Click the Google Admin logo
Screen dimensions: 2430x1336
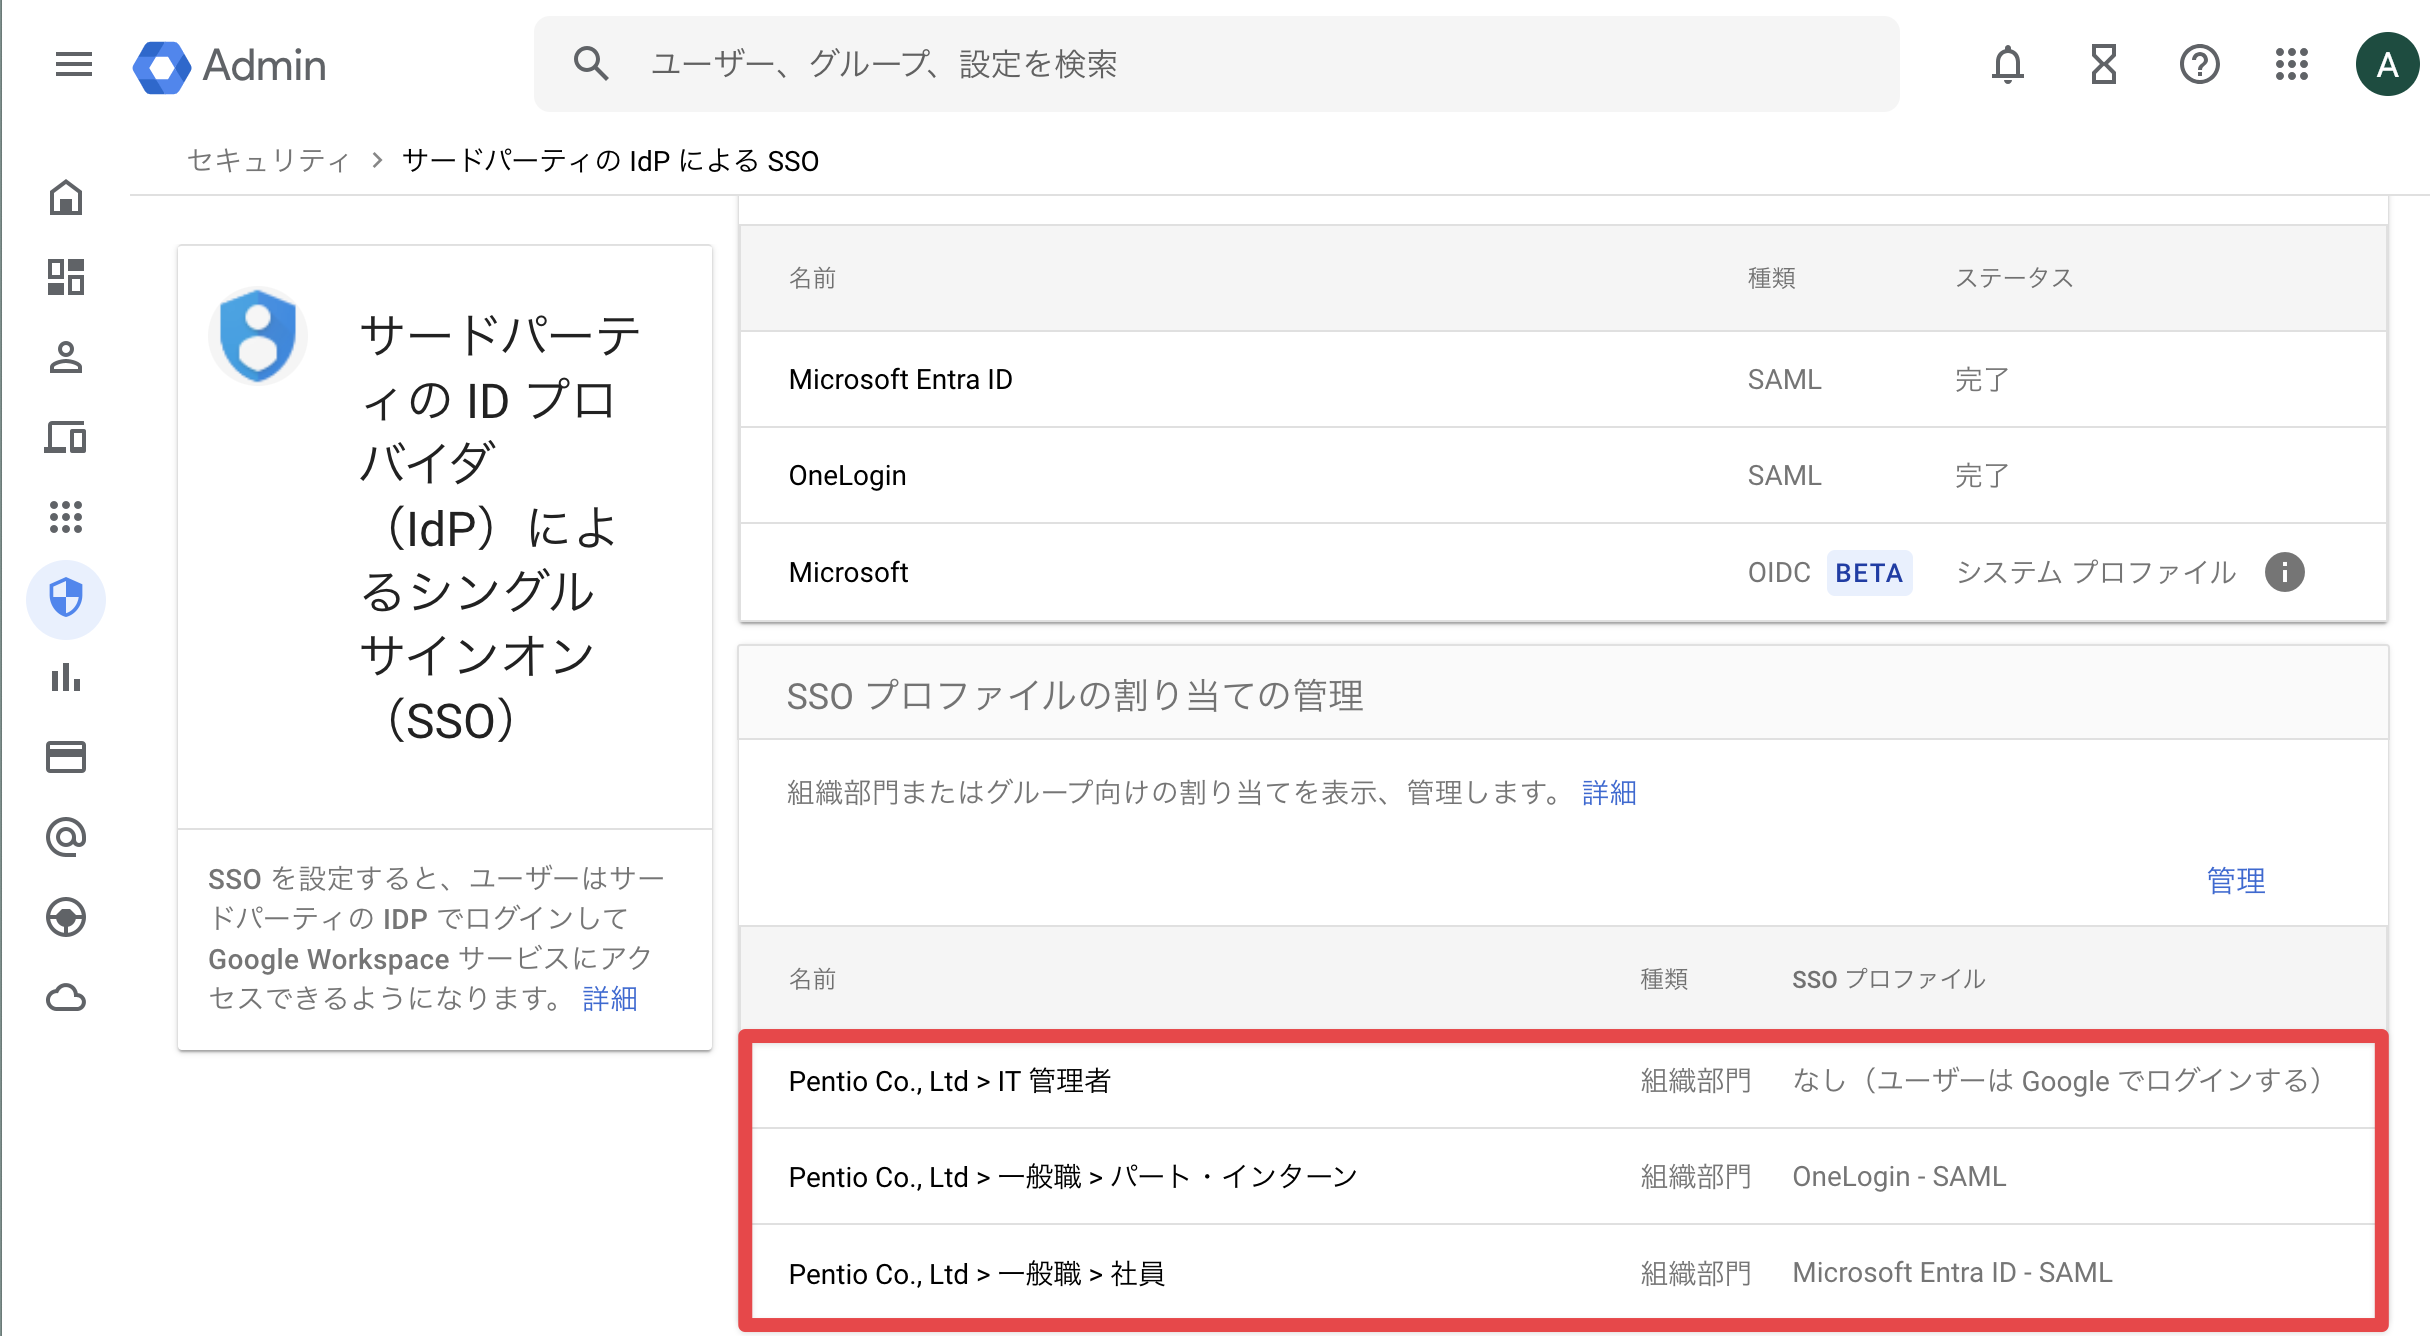point(230,66)
